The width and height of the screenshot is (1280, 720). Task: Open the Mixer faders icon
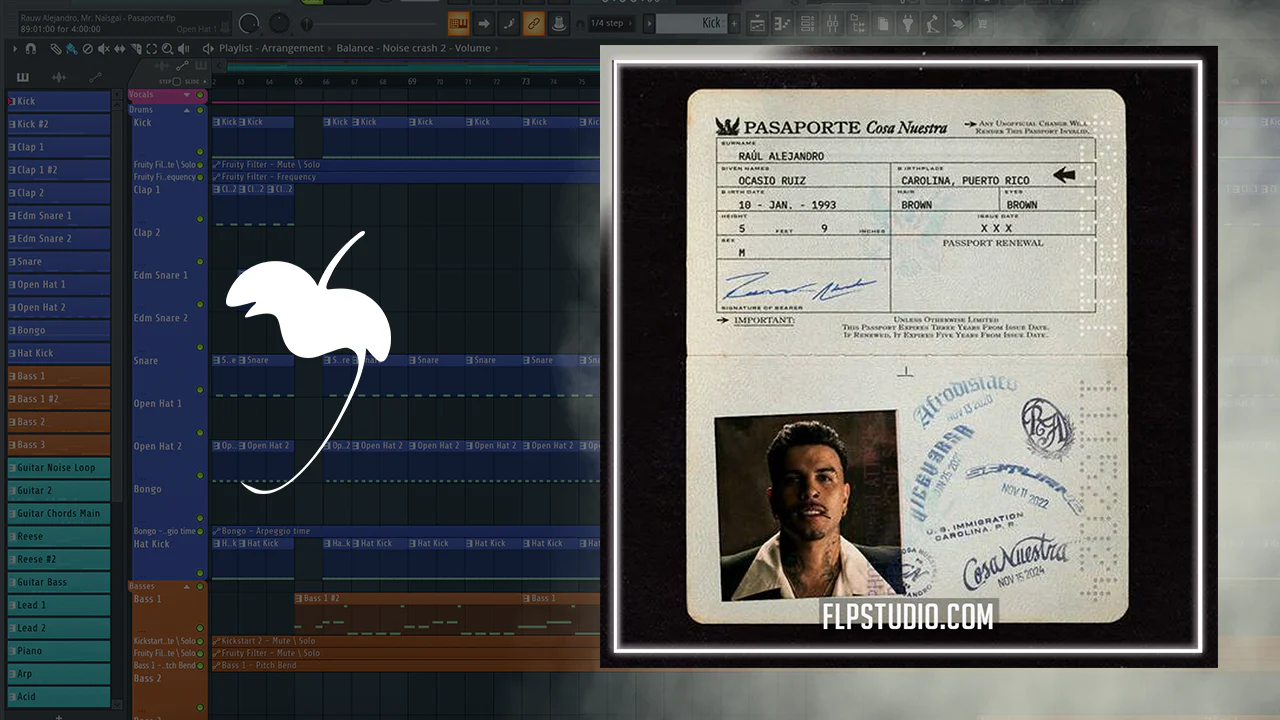(x=833, y=23)
